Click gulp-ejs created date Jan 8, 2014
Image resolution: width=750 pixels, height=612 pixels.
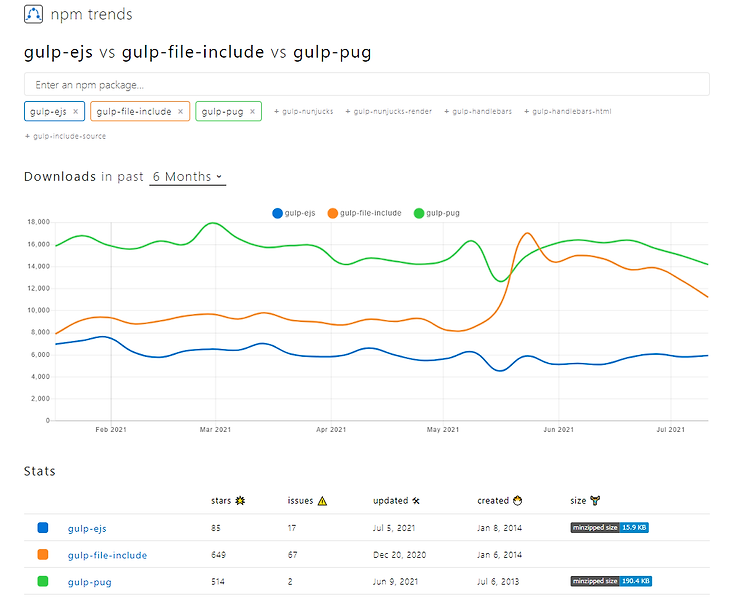pos(499,528)
